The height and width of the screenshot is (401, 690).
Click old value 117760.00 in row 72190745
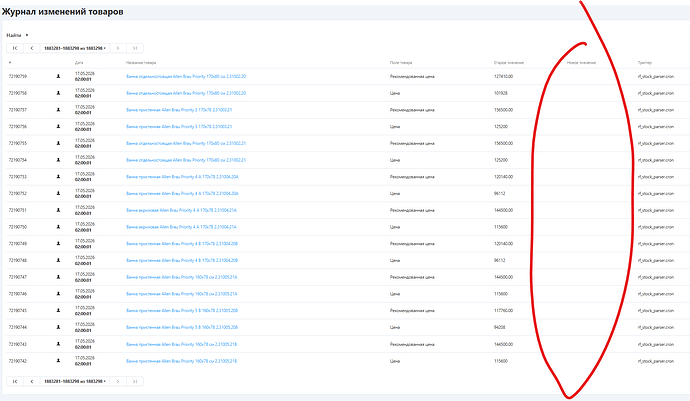[x=503, y=310]
